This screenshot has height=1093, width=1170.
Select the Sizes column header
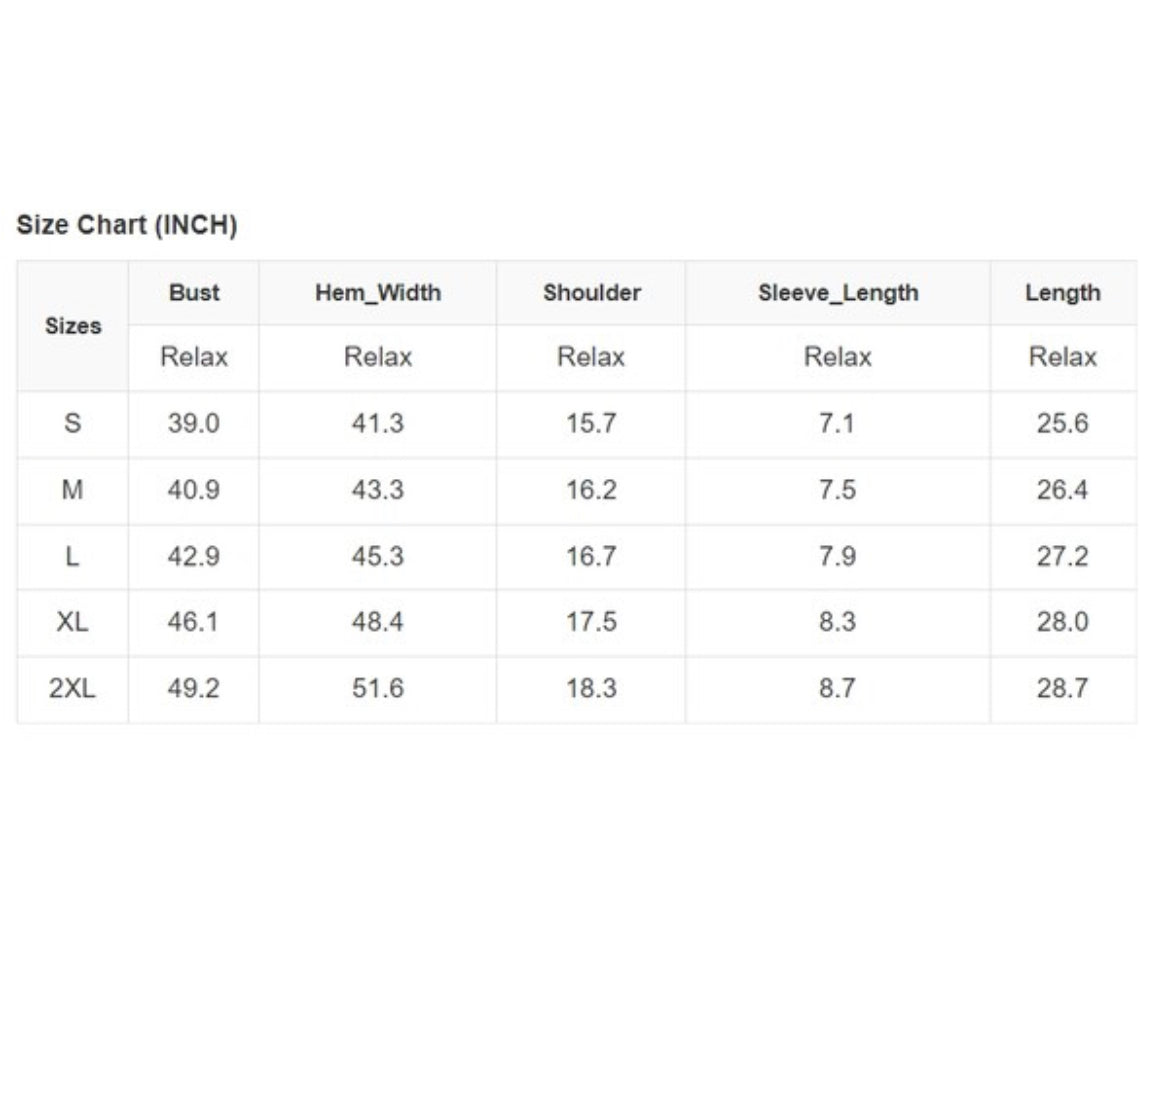pyautogui.click(x=73, y=326)
